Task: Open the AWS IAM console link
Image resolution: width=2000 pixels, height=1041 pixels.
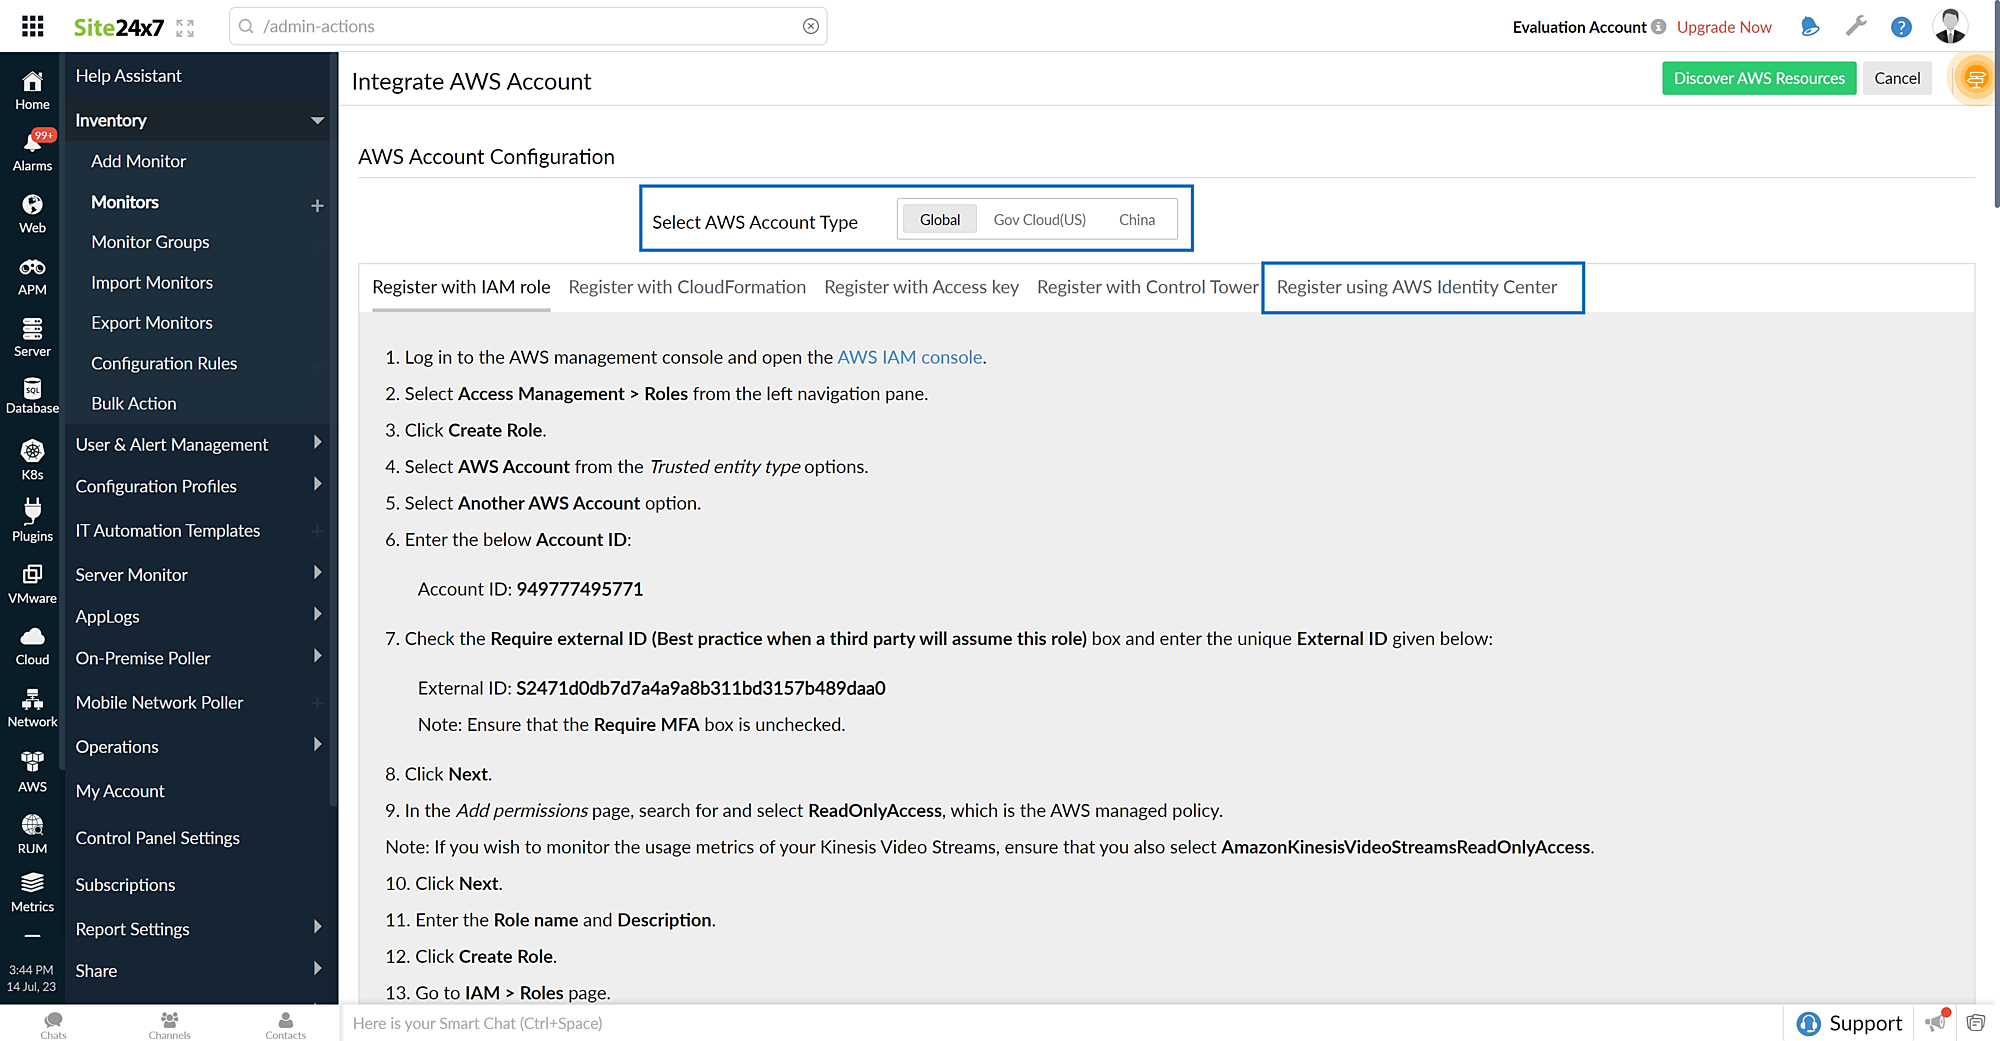Action: pos(910,357)
